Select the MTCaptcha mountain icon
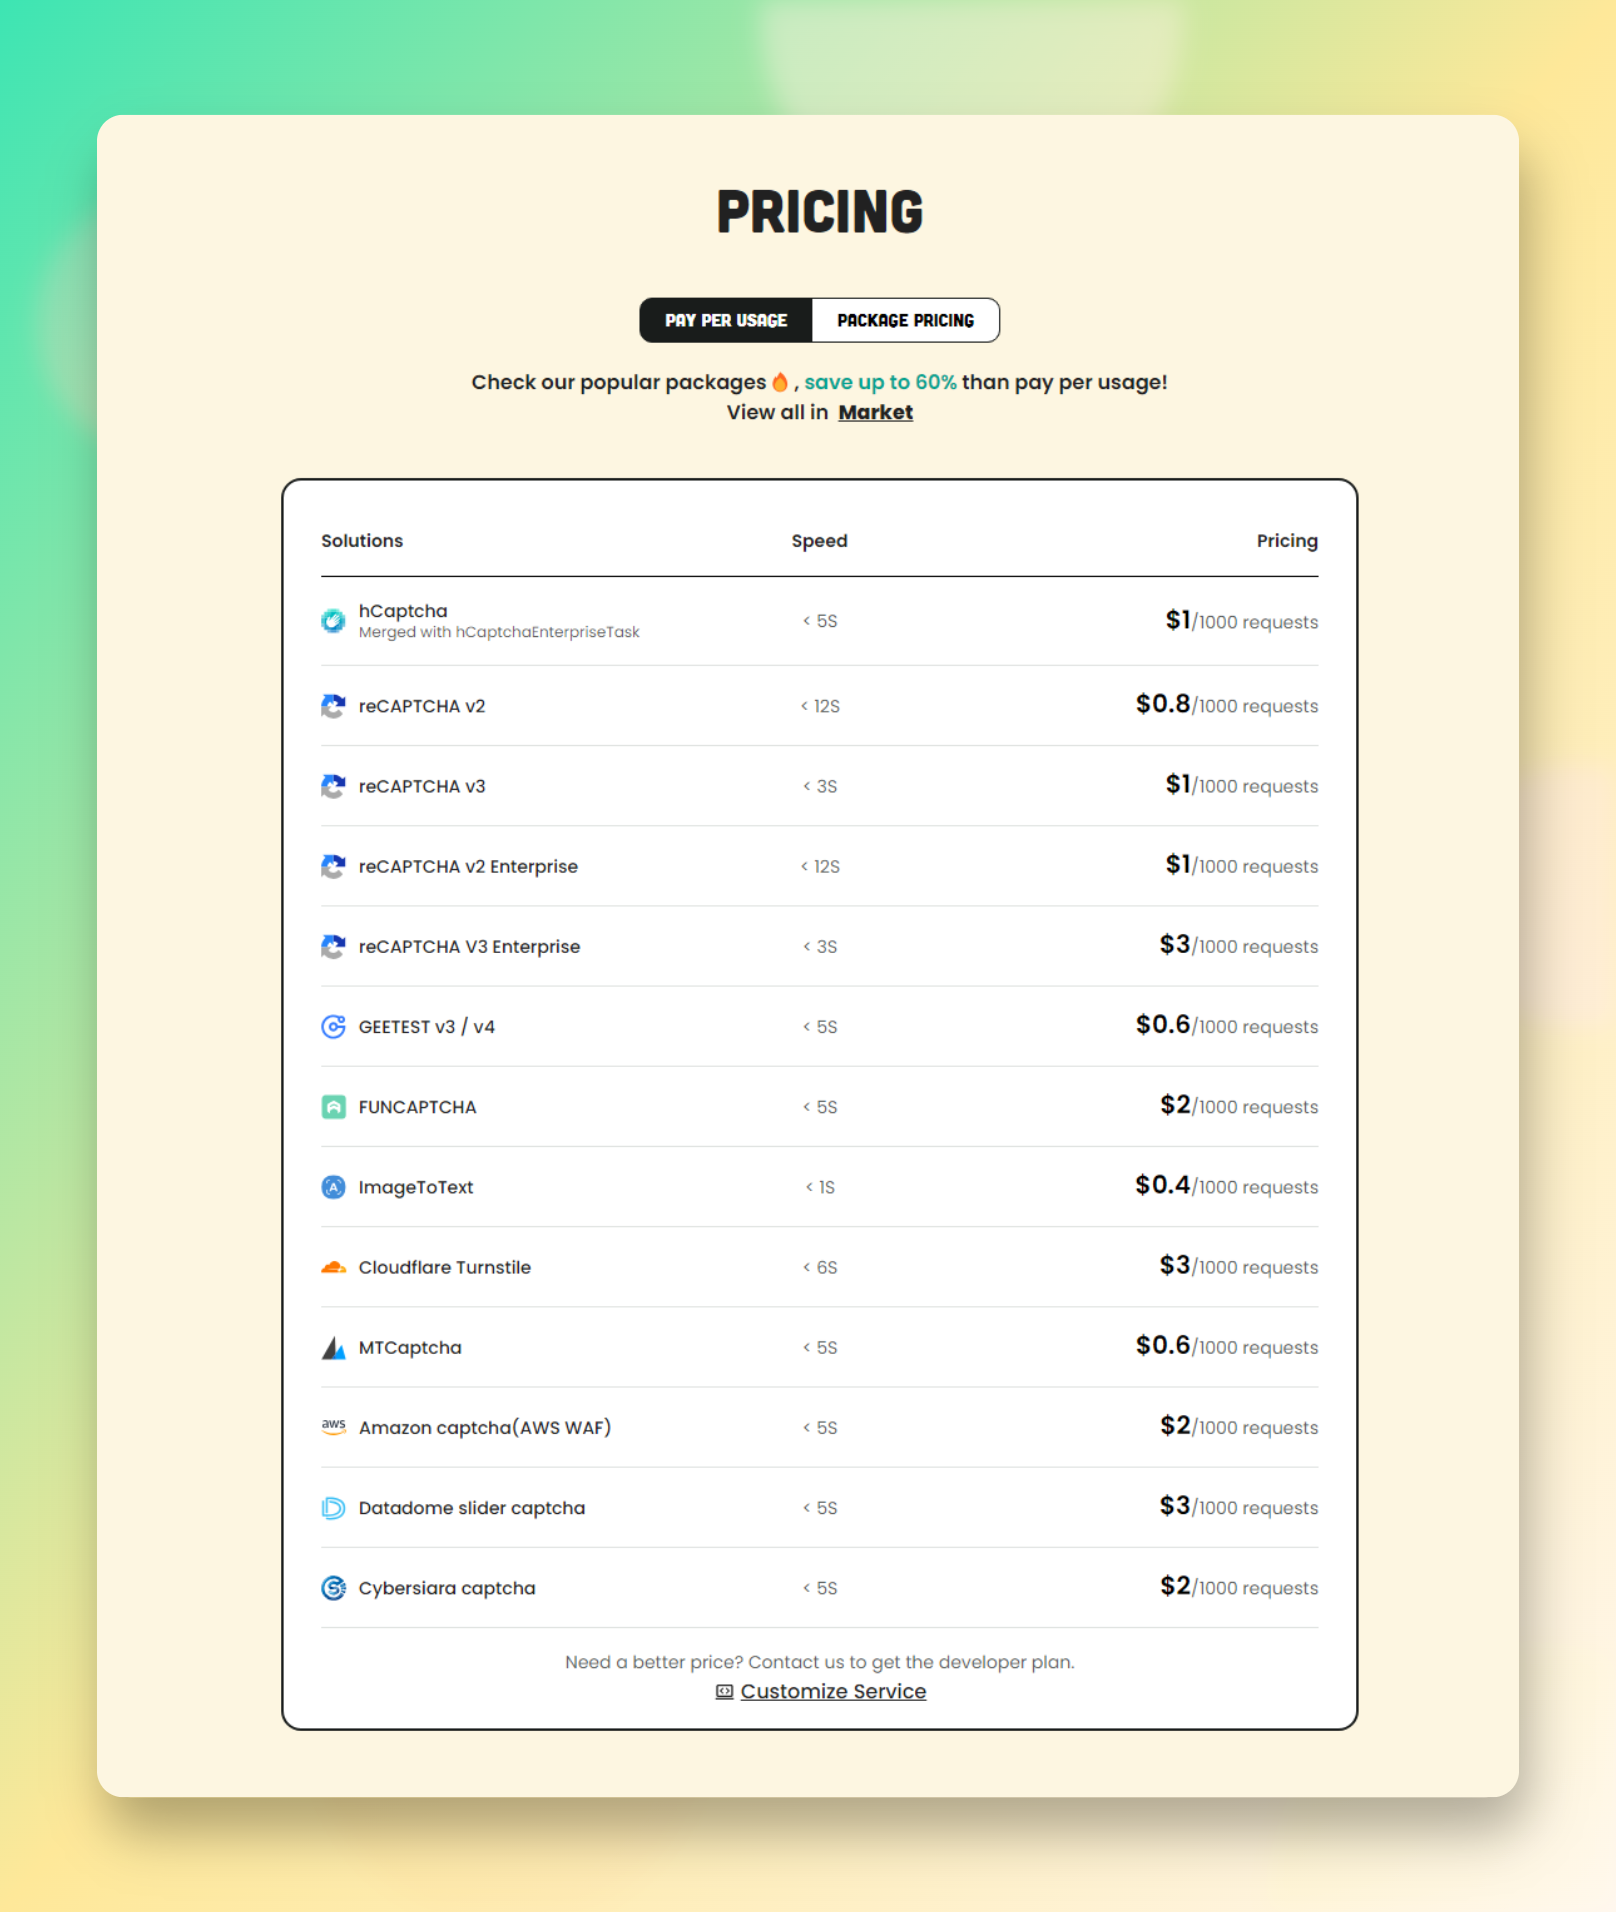The image size is (1616, 1912). tap(333, 1347)
